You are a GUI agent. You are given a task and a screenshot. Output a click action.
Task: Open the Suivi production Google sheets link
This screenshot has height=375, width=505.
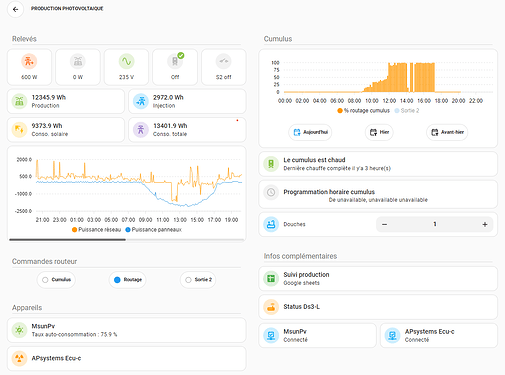pos(378,279)
